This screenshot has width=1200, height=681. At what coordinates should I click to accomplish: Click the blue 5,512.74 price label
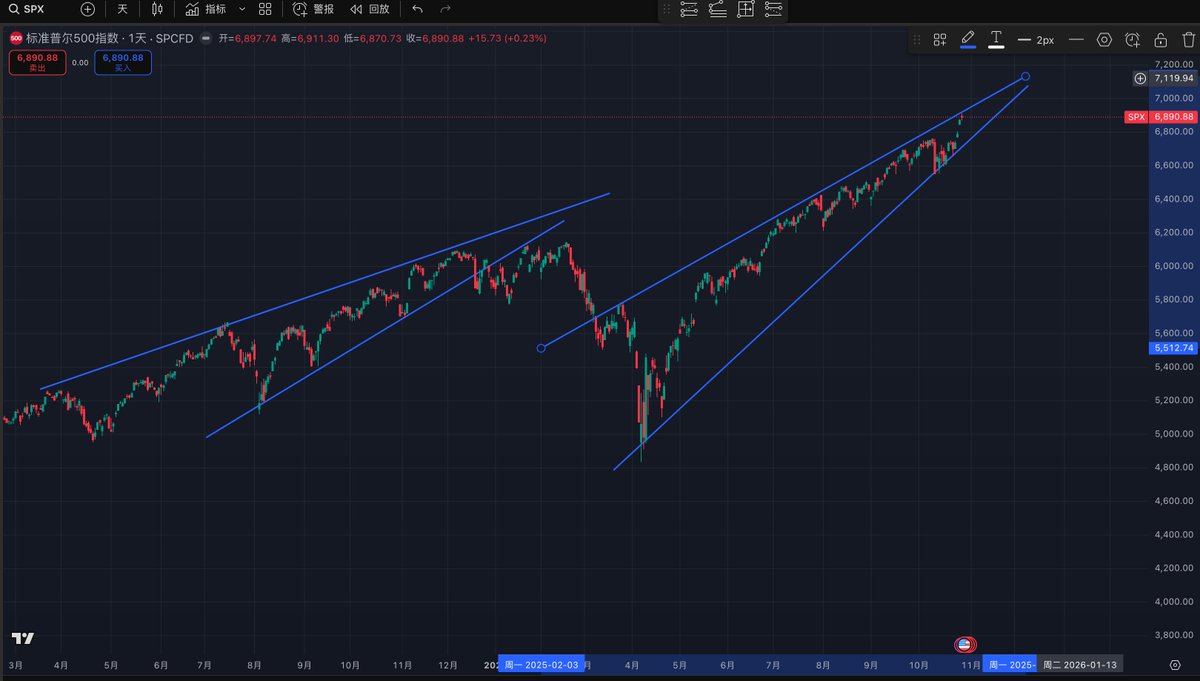(x=1173, y=348)
